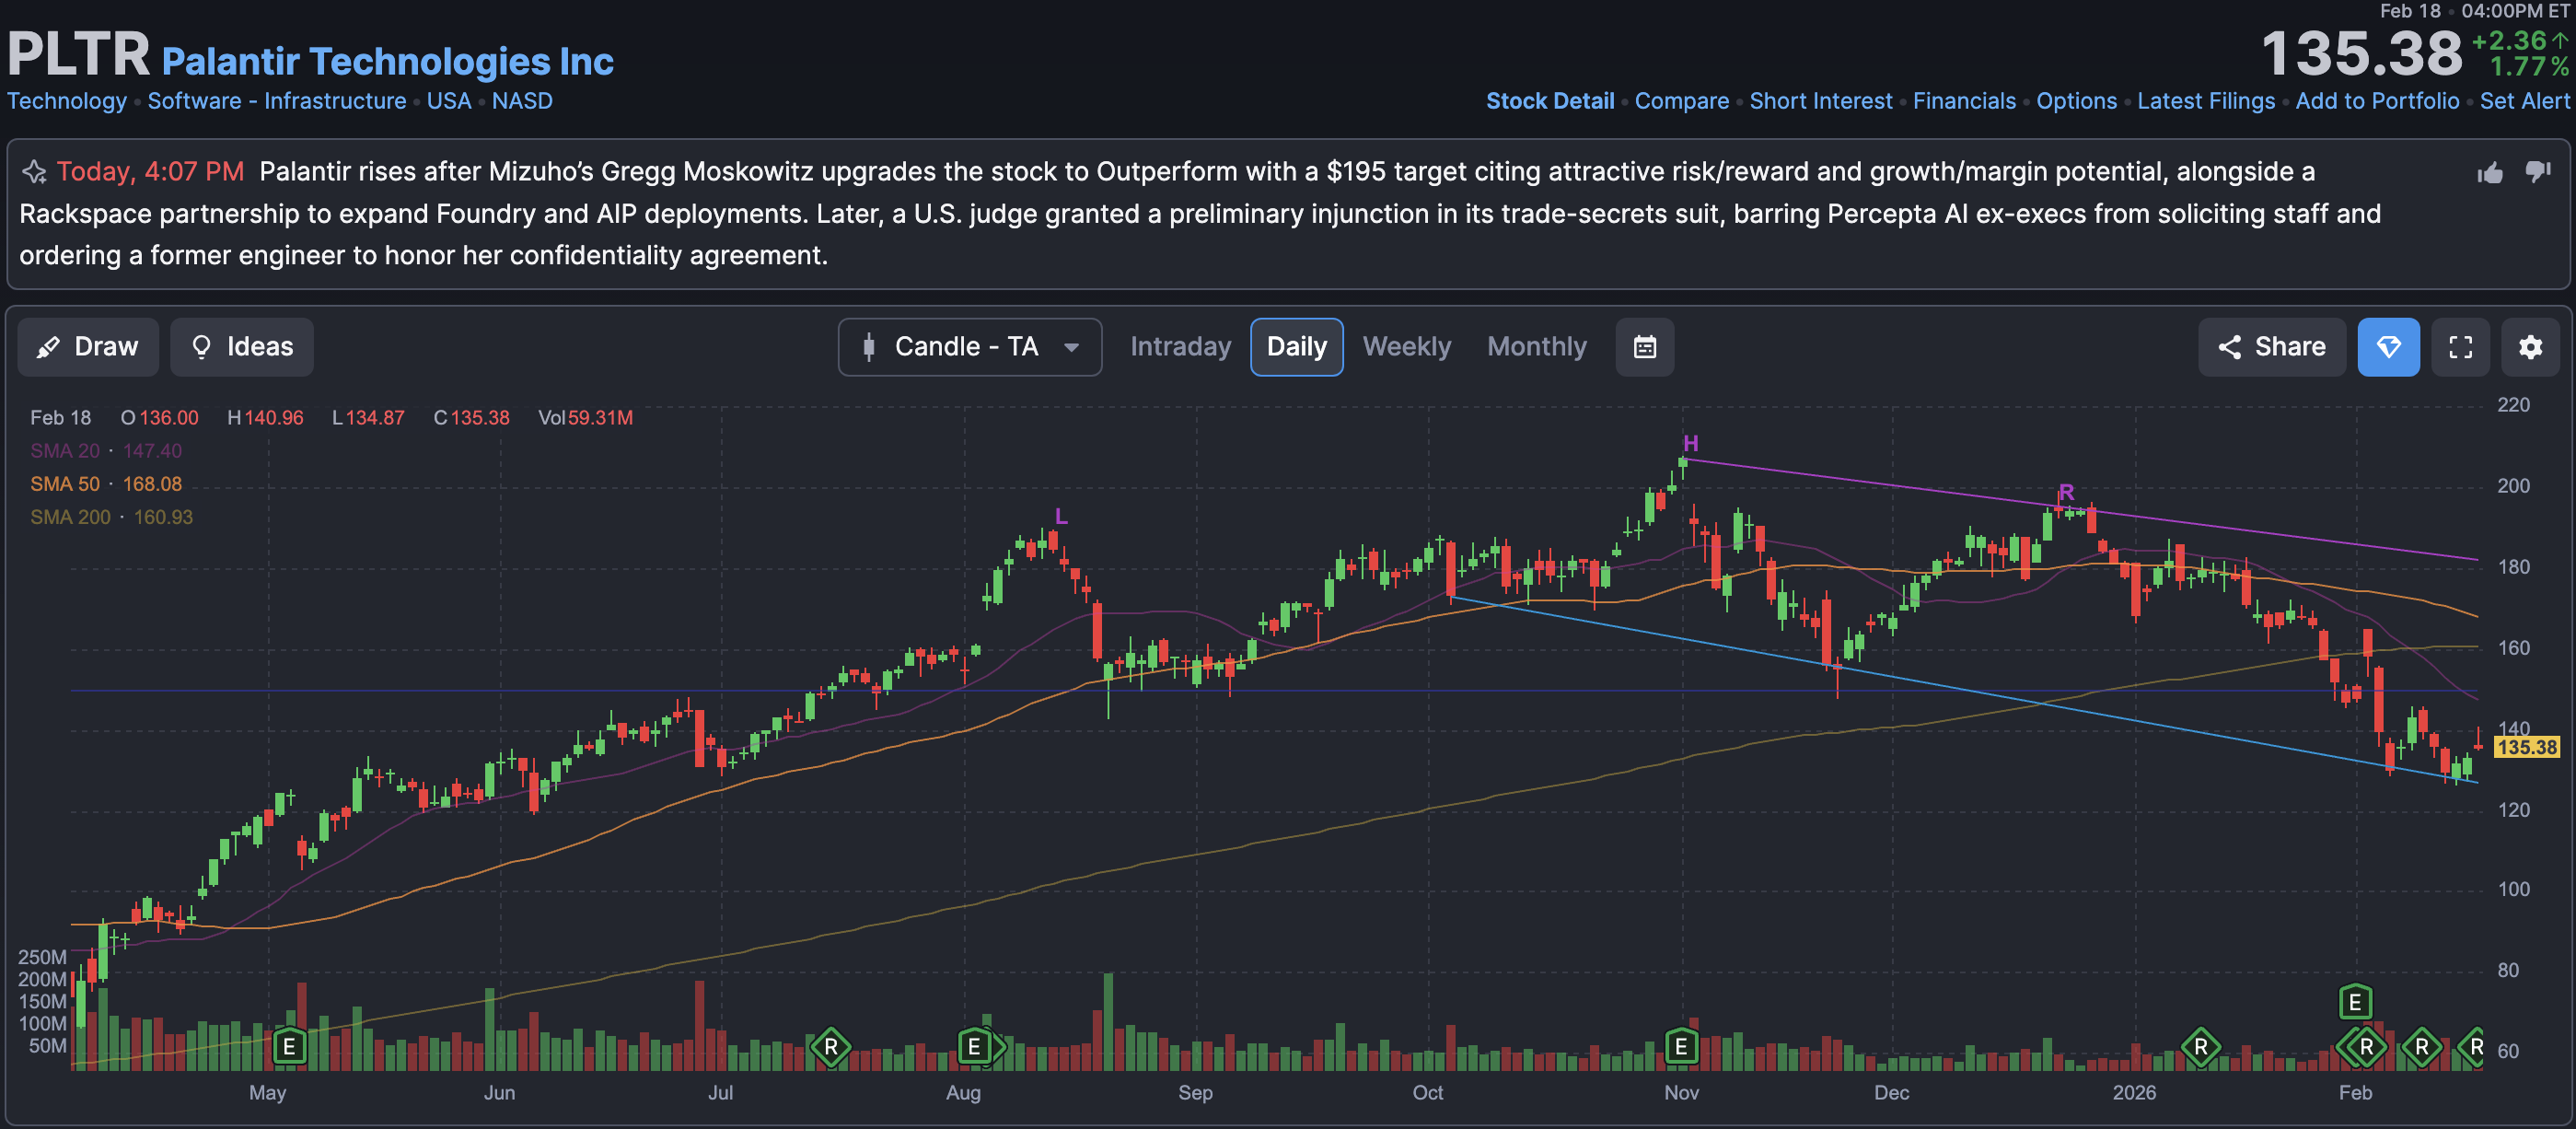Select the Weekly timeframe
Image resolution: width=2576 pixels, height=1129 pixels.
1406,347
